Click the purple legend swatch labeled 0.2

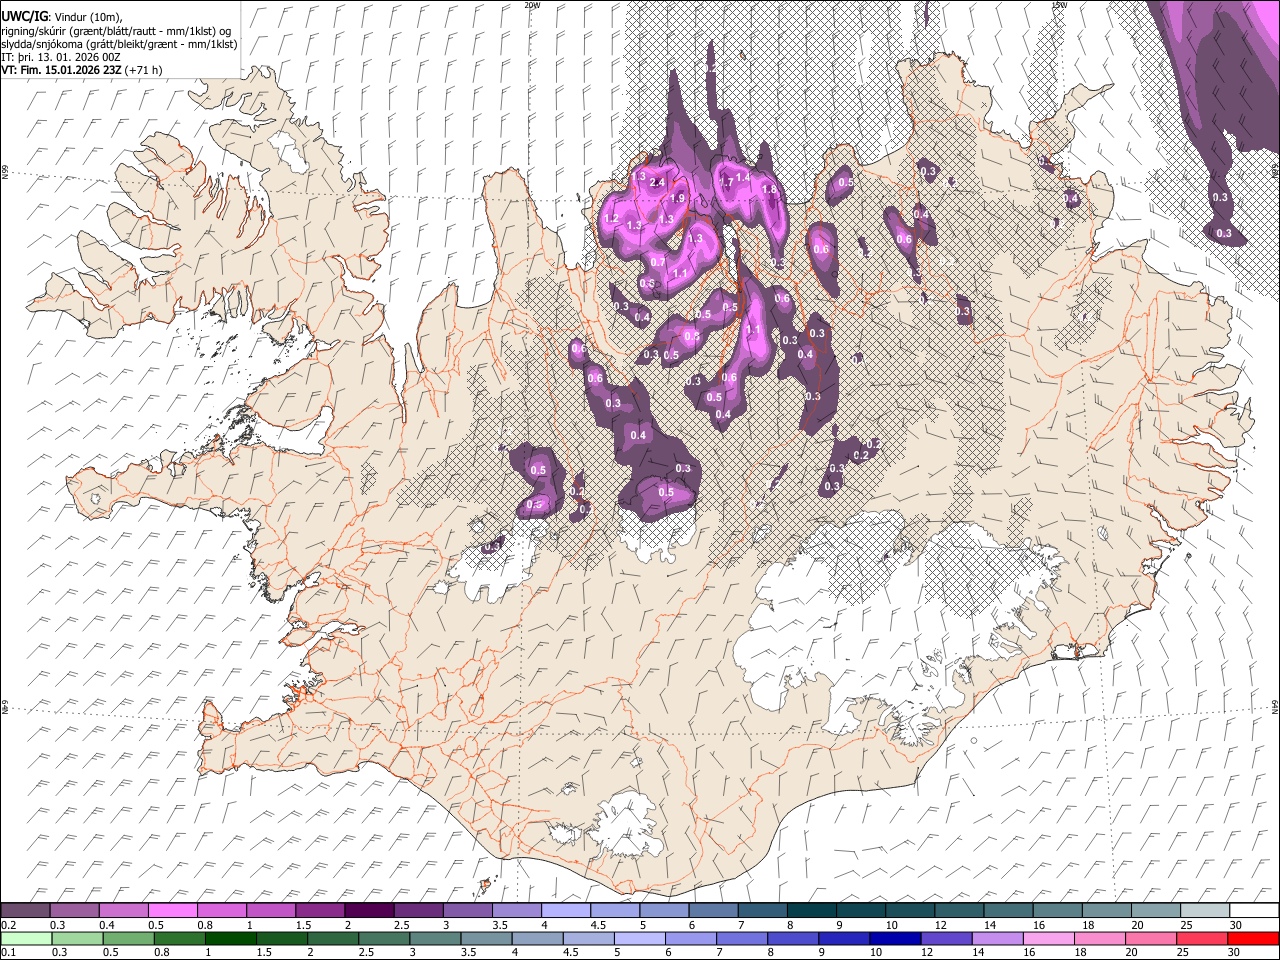(25, 910)
